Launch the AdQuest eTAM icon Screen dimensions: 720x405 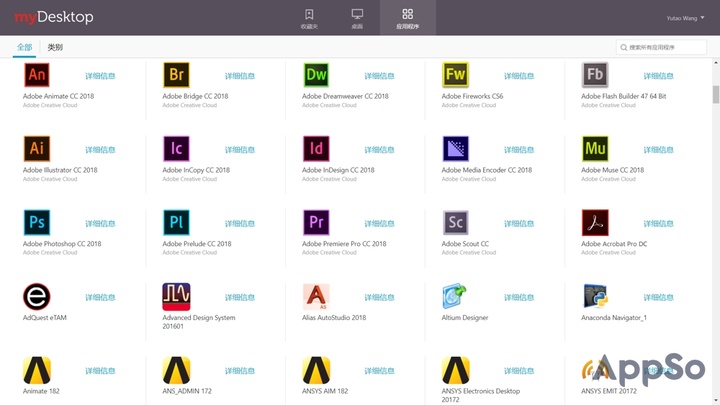(36, 296)
